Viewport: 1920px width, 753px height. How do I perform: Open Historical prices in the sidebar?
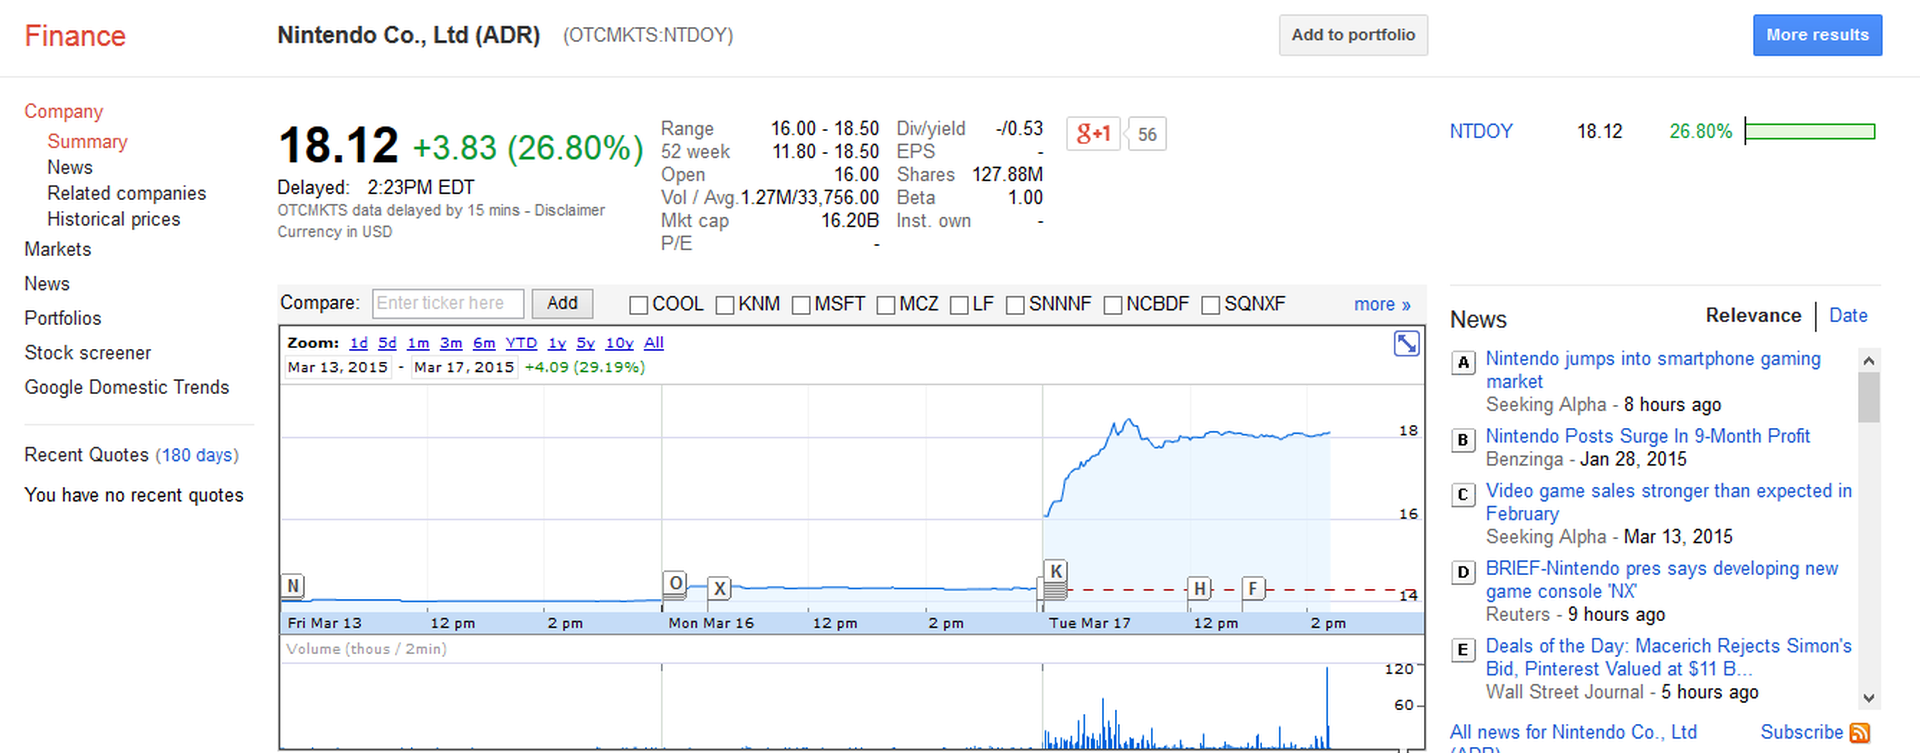click(x=113, y=219)
